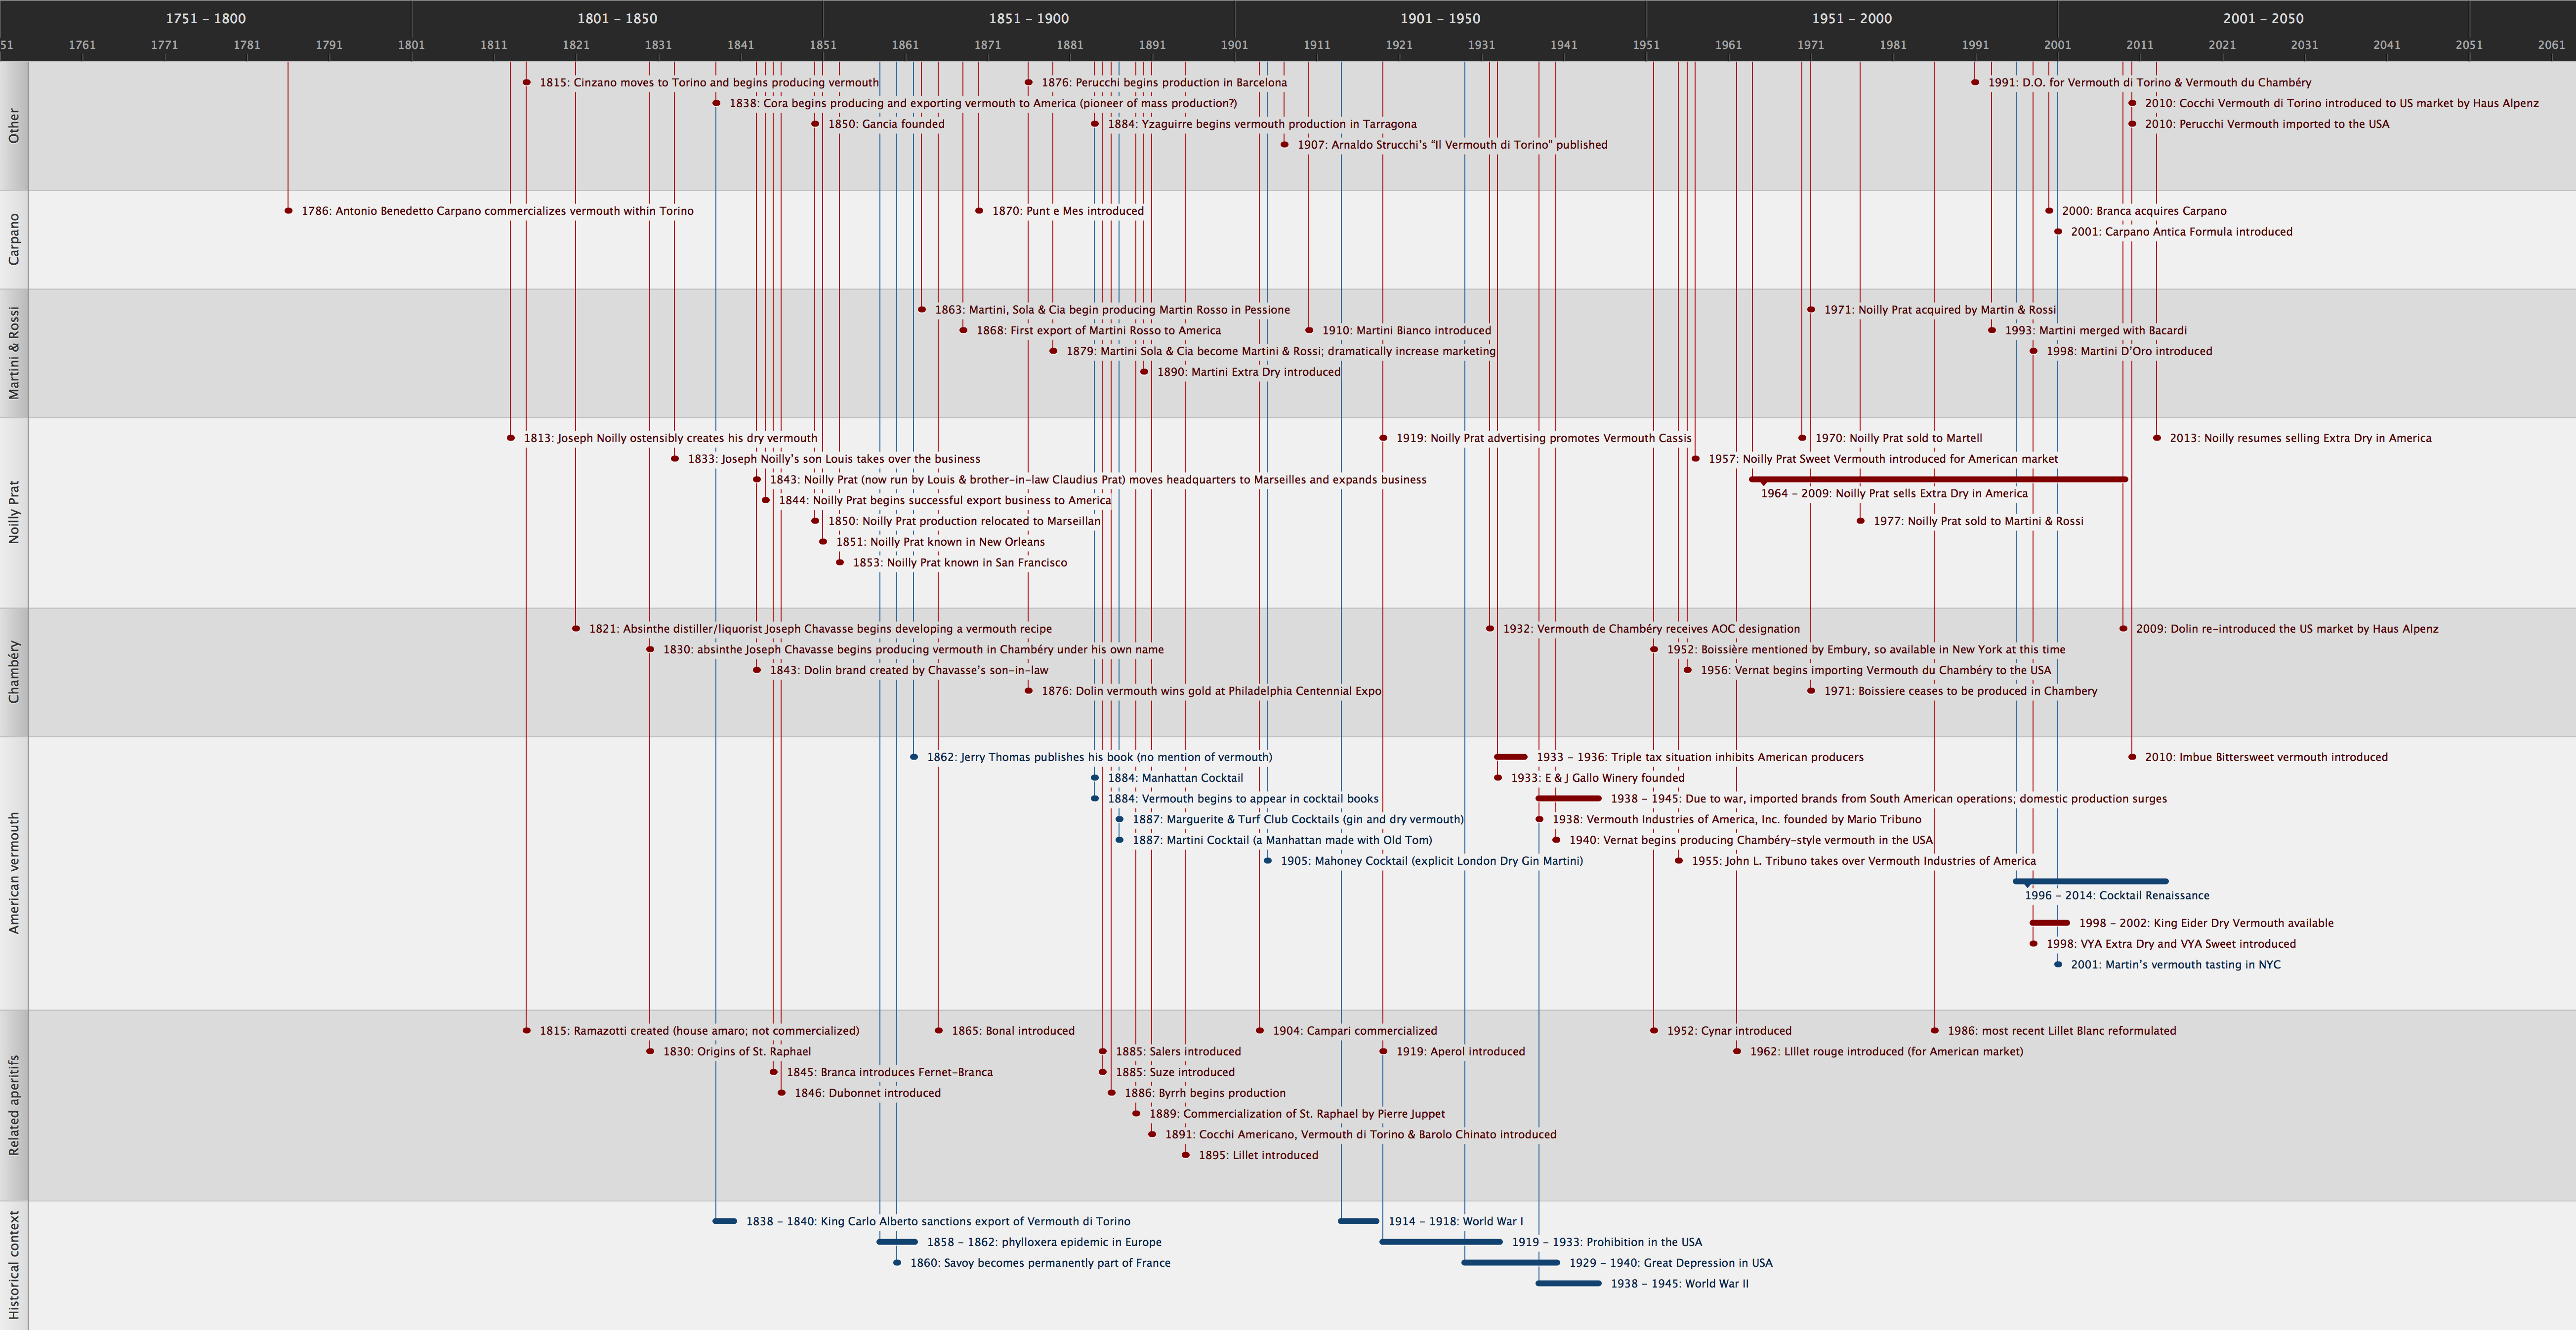The height and width of the screenshot is (1330, 2576).
Task: Click the American vermouth category label
Action: tap(14, 873)
